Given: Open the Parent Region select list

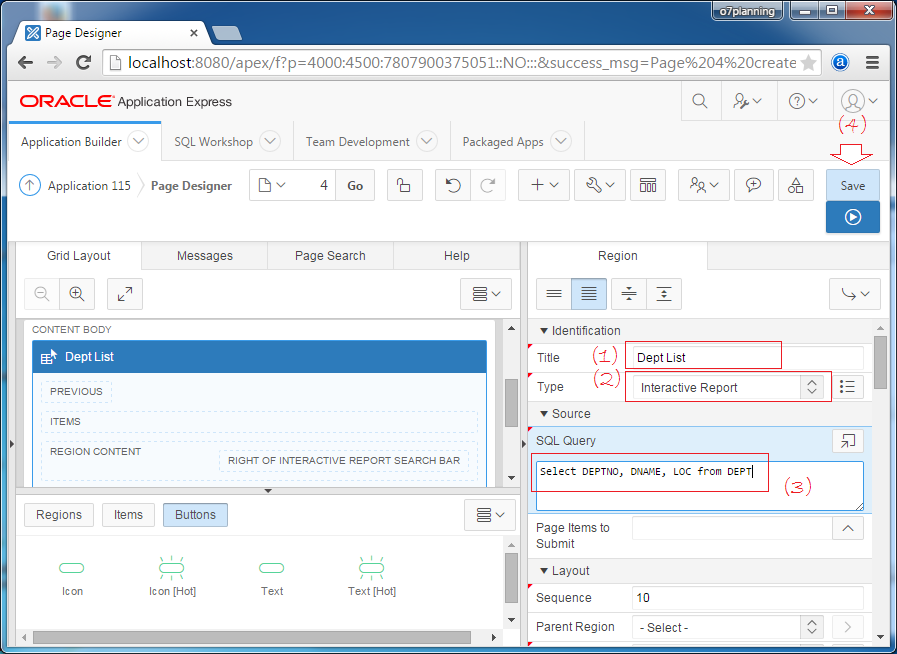Looking at the screenshot, I should [728, 627].
